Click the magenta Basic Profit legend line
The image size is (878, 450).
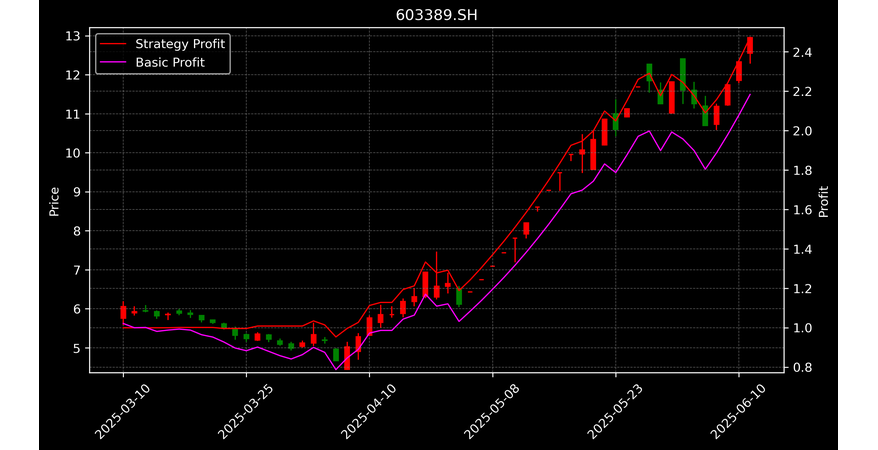tap(111, 63)
